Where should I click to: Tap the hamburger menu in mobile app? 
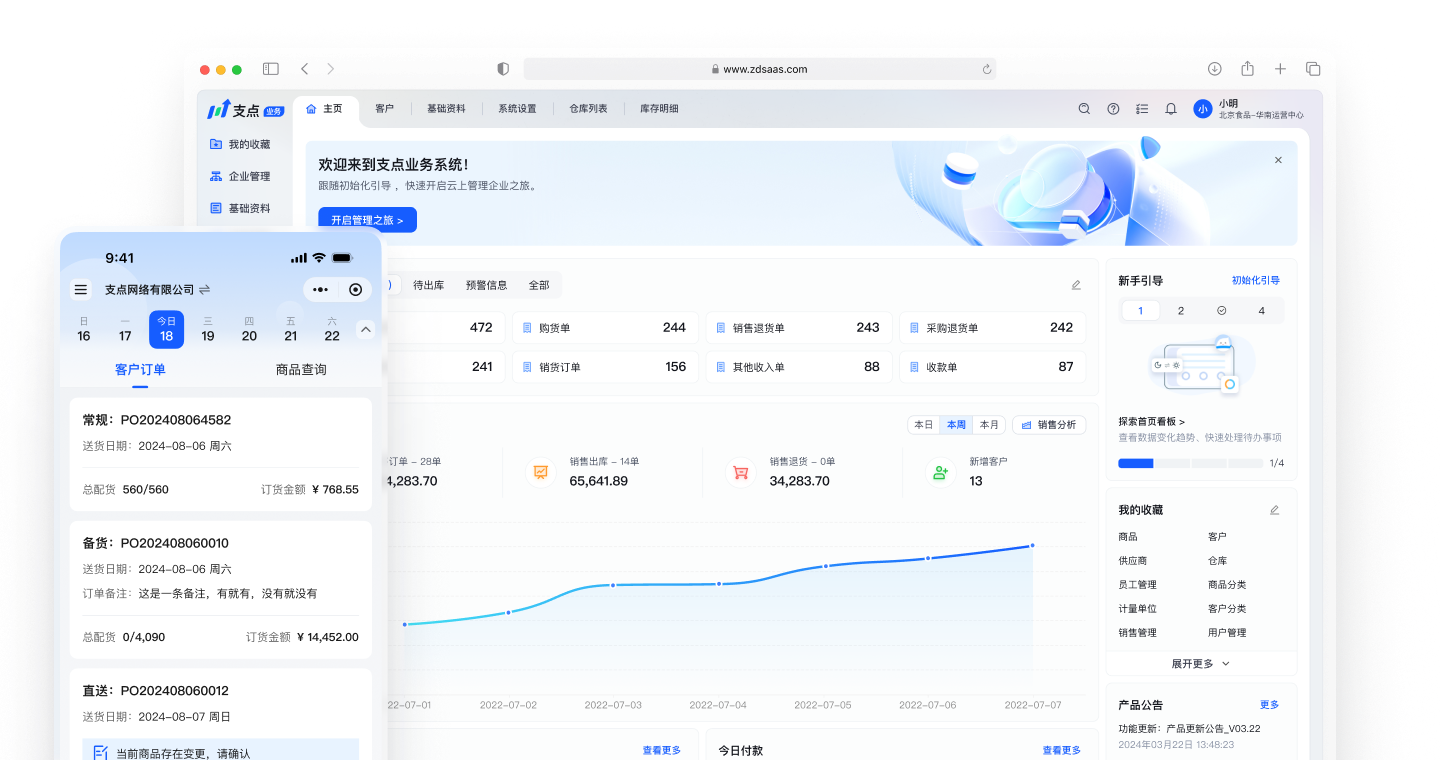click(x=81, y=290)
